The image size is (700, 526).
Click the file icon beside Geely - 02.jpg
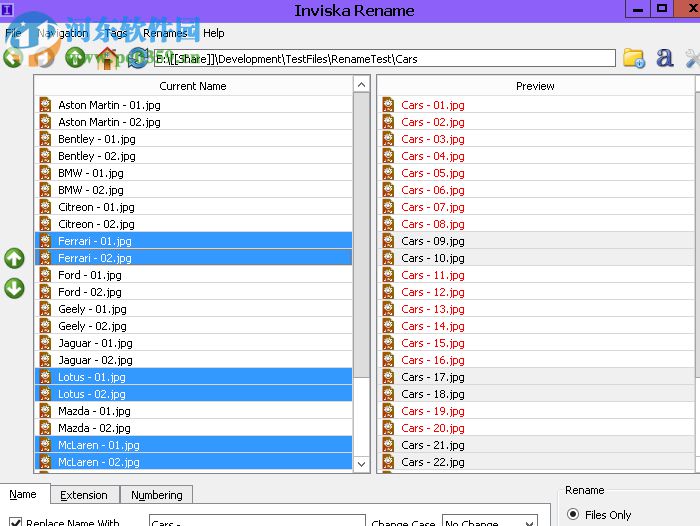click(45, 326)
